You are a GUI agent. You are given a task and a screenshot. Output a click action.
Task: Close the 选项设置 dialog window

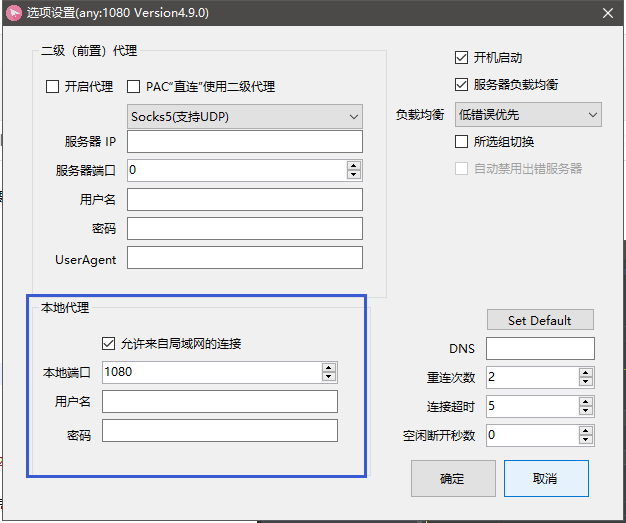608,13
